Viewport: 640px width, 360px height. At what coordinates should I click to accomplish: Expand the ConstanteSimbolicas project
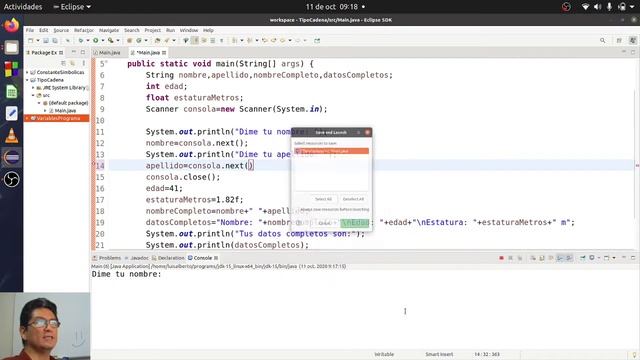coord(27,72)
